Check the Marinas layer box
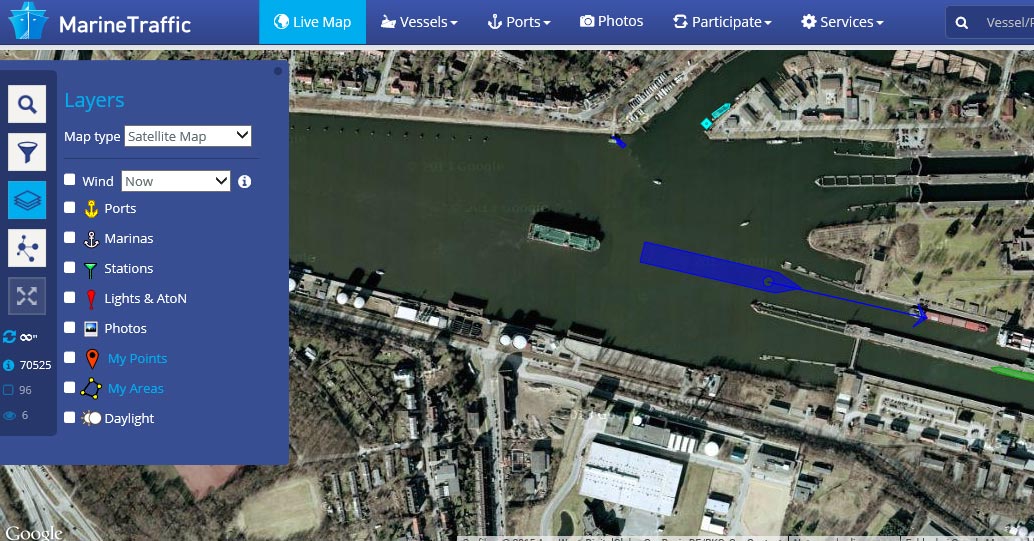Viewport: 1034px width, 541px height. (69, 237)
